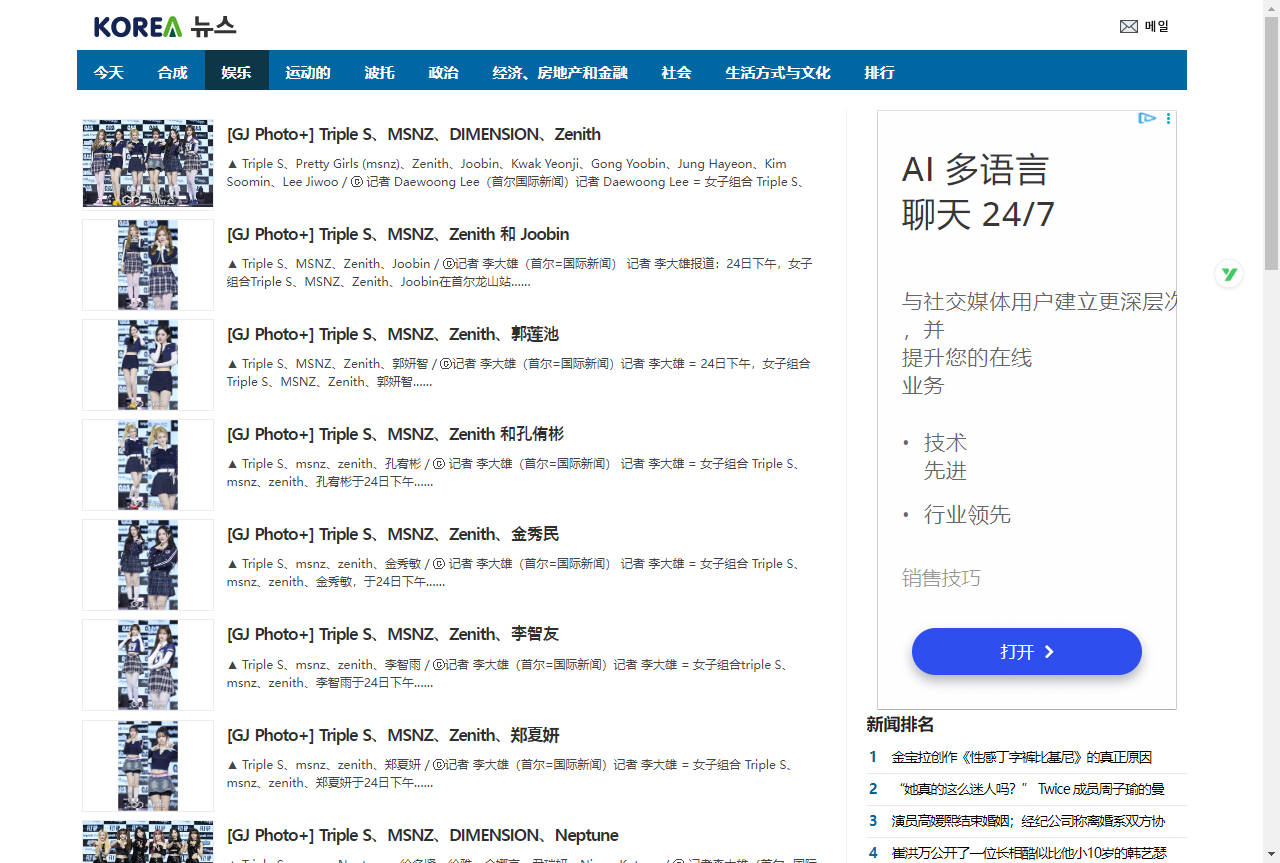Click thumbnail of the Zenith 和 Joobin article
Screen dimensions: 1280x863
148,264
